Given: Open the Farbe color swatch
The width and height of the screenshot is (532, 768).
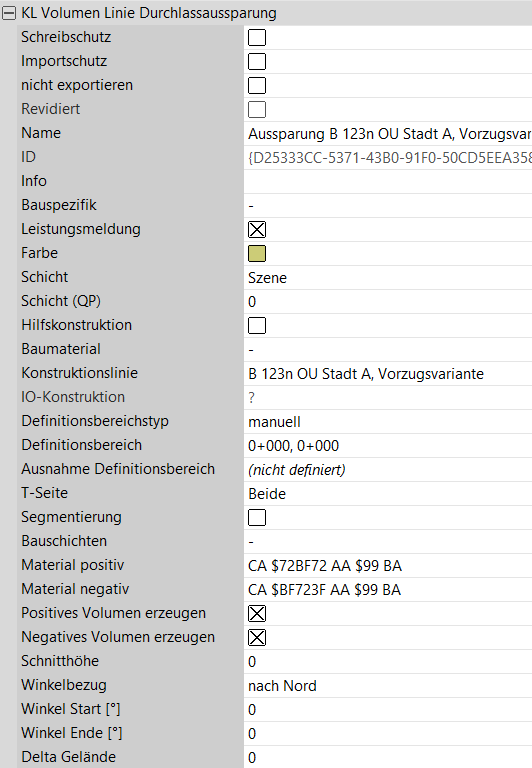Looking at the screenshot, I should point(257,254).
